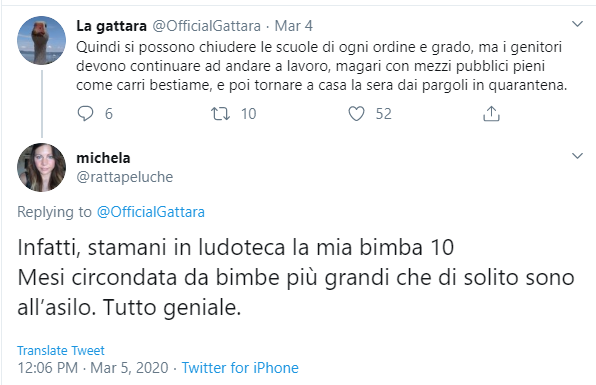
Task: Open the La gattara display name
Action: pos(111,26)
